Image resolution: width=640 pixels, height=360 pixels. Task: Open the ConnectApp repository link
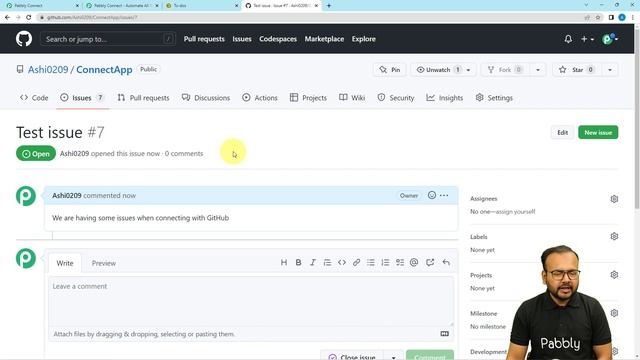[x=104, y=69]
